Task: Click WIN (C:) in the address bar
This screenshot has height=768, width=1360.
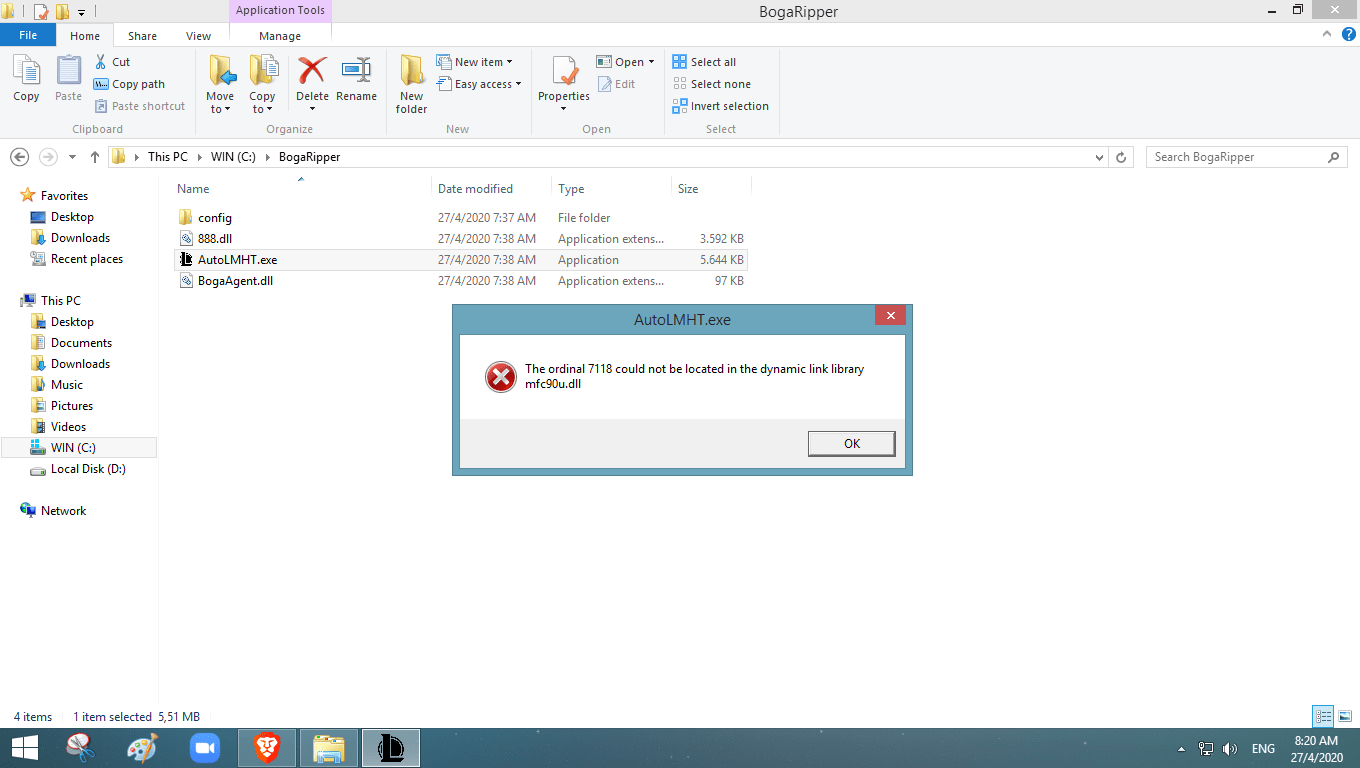Action: [233, 157]
